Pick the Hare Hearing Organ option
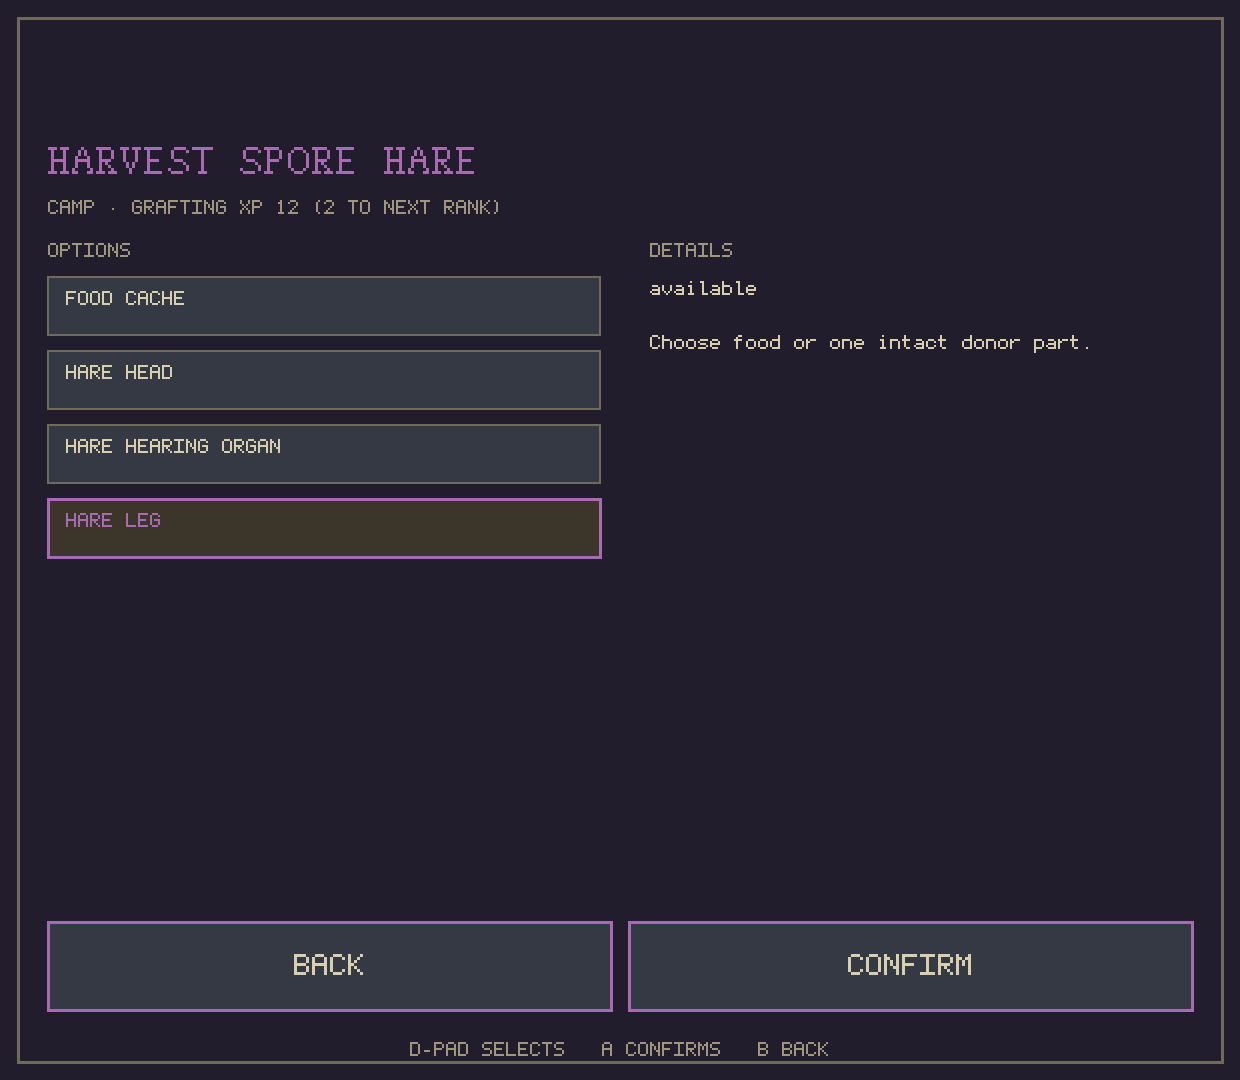Image resolution: width=1240 pixels, height=1080 pixels. tap(324, 454)
